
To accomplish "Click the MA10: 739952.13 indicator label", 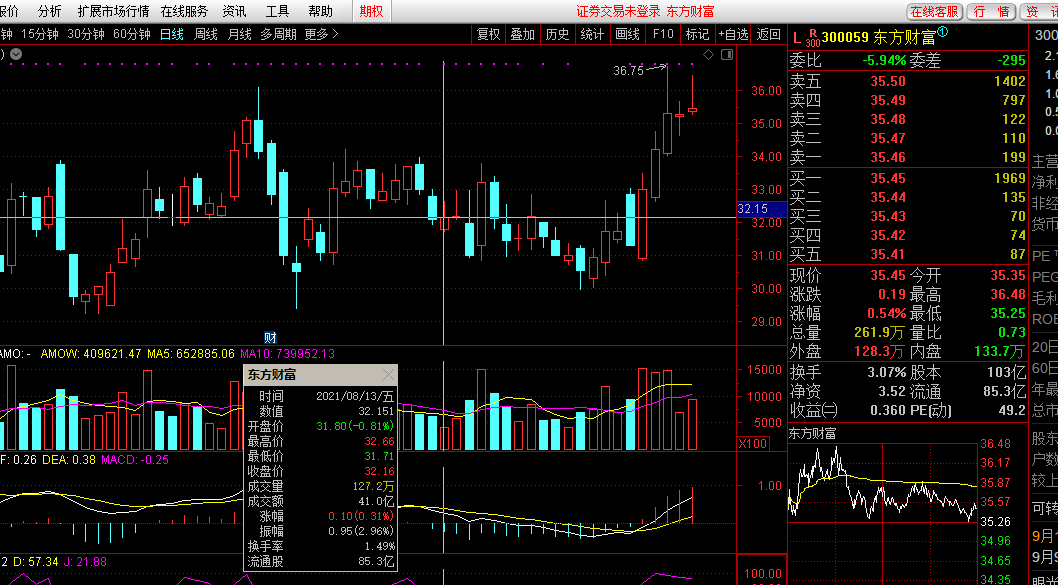I will coord(287,354).
